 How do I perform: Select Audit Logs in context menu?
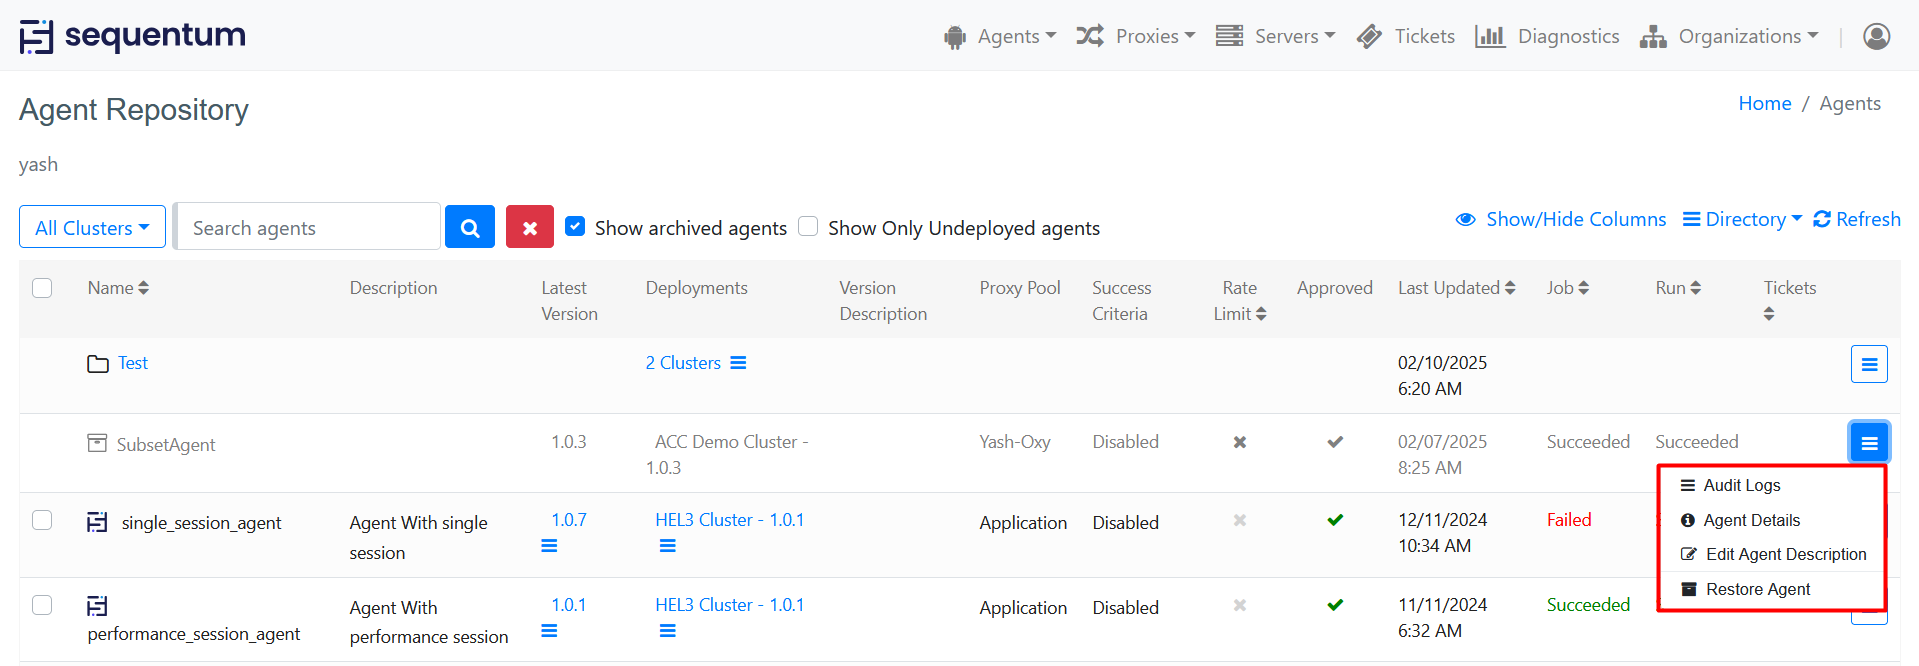pos(1741,485)
